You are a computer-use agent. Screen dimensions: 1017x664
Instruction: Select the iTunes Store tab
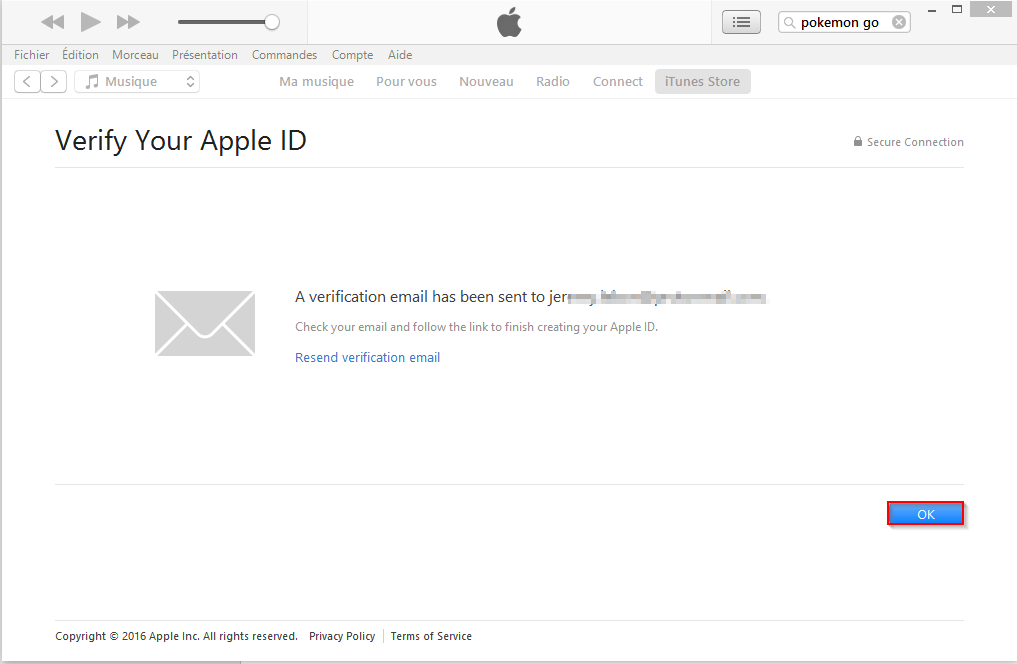point(702,82)
